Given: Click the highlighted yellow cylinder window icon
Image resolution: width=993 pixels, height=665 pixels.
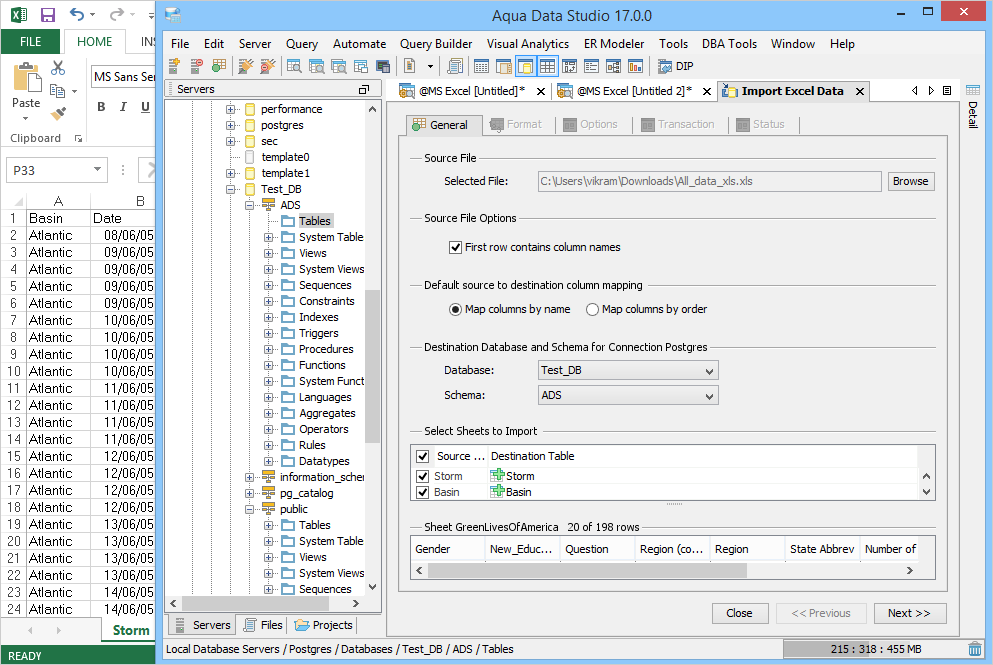Looking at the screenshot, I should pos(525,66).
